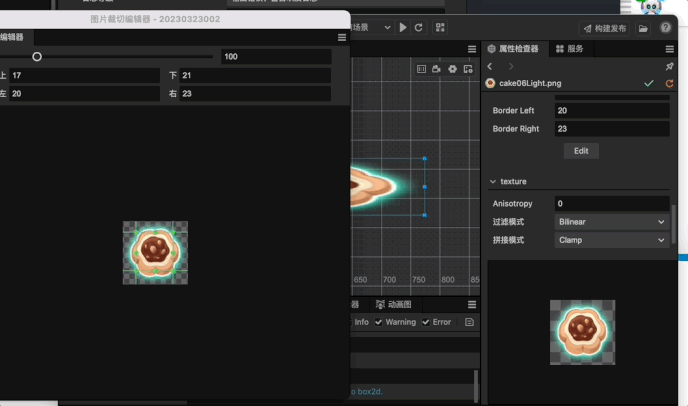Click the cake06Light.png asset icon
Viewport: 688px width, 406px height.
click(491, 83)
